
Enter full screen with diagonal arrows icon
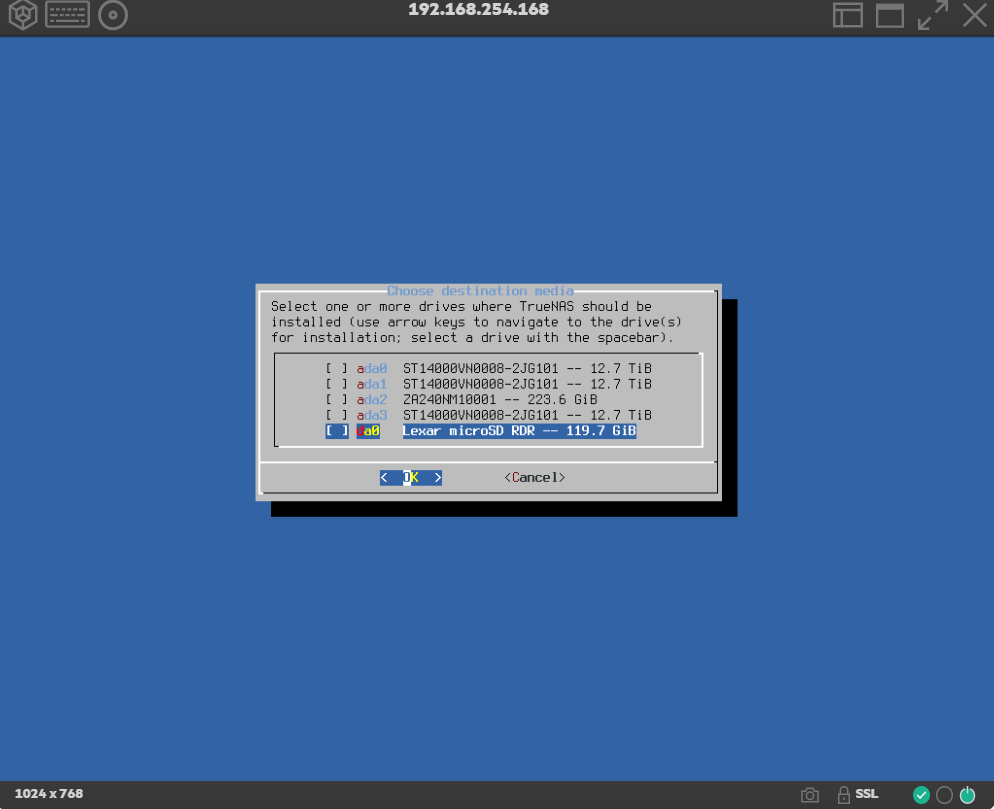pos(933,15)
